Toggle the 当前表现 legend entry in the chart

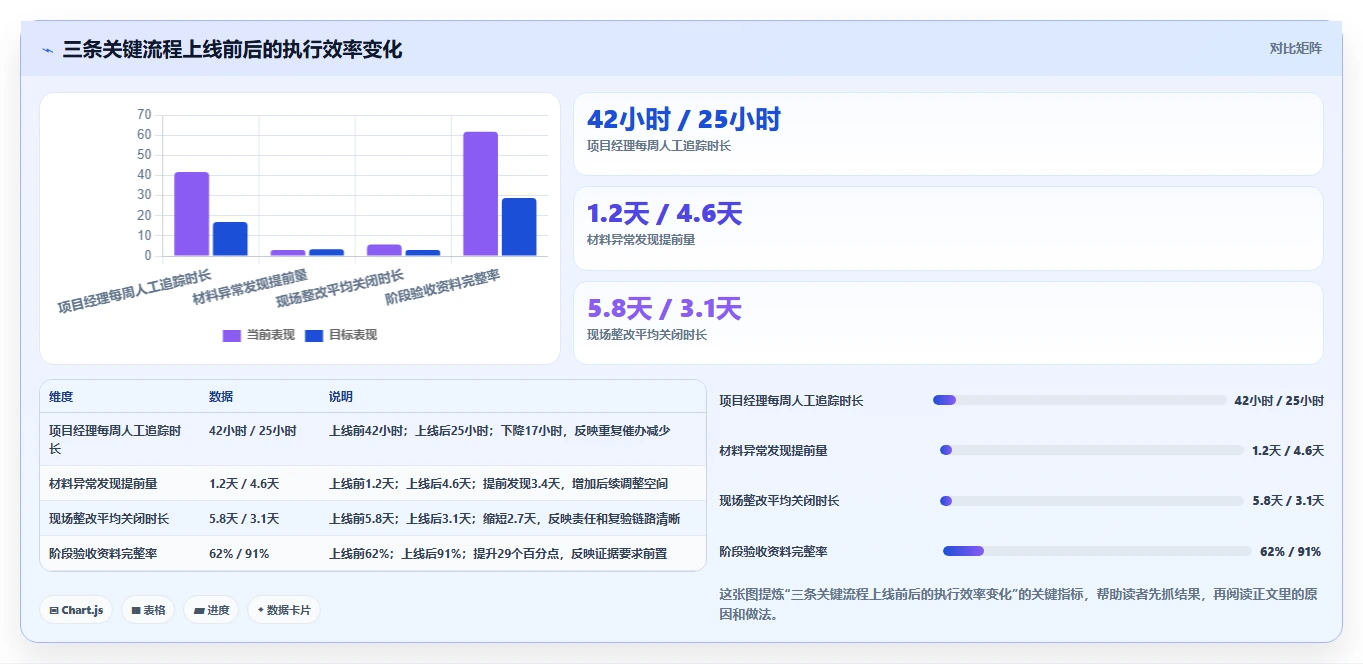[258, 335]
